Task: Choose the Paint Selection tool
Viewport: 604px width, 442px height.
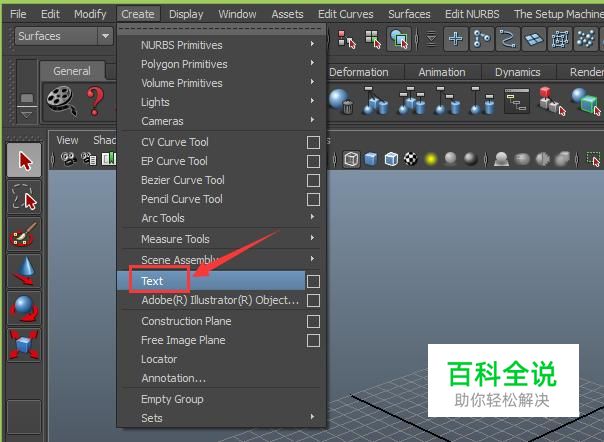Action: 24,235
